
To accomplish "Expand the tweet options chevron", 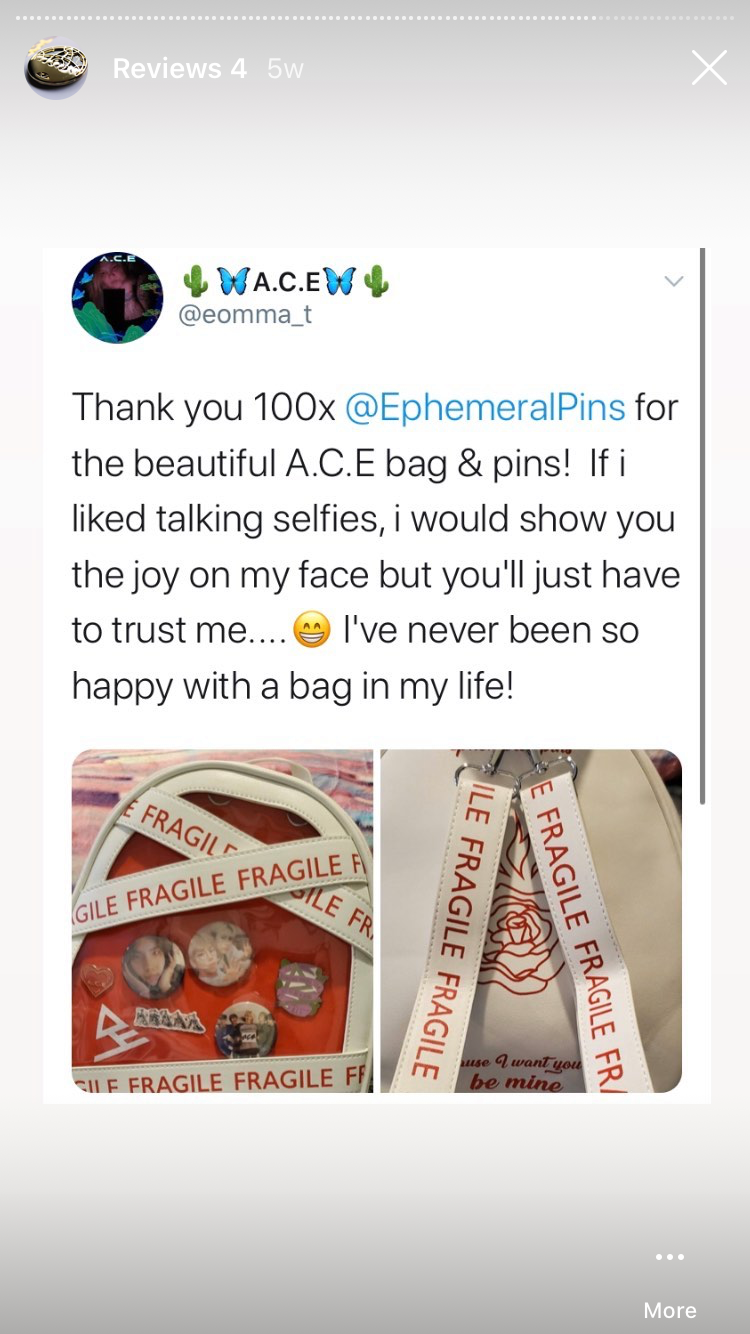I will pyautogui.click(x=674, y=281).
